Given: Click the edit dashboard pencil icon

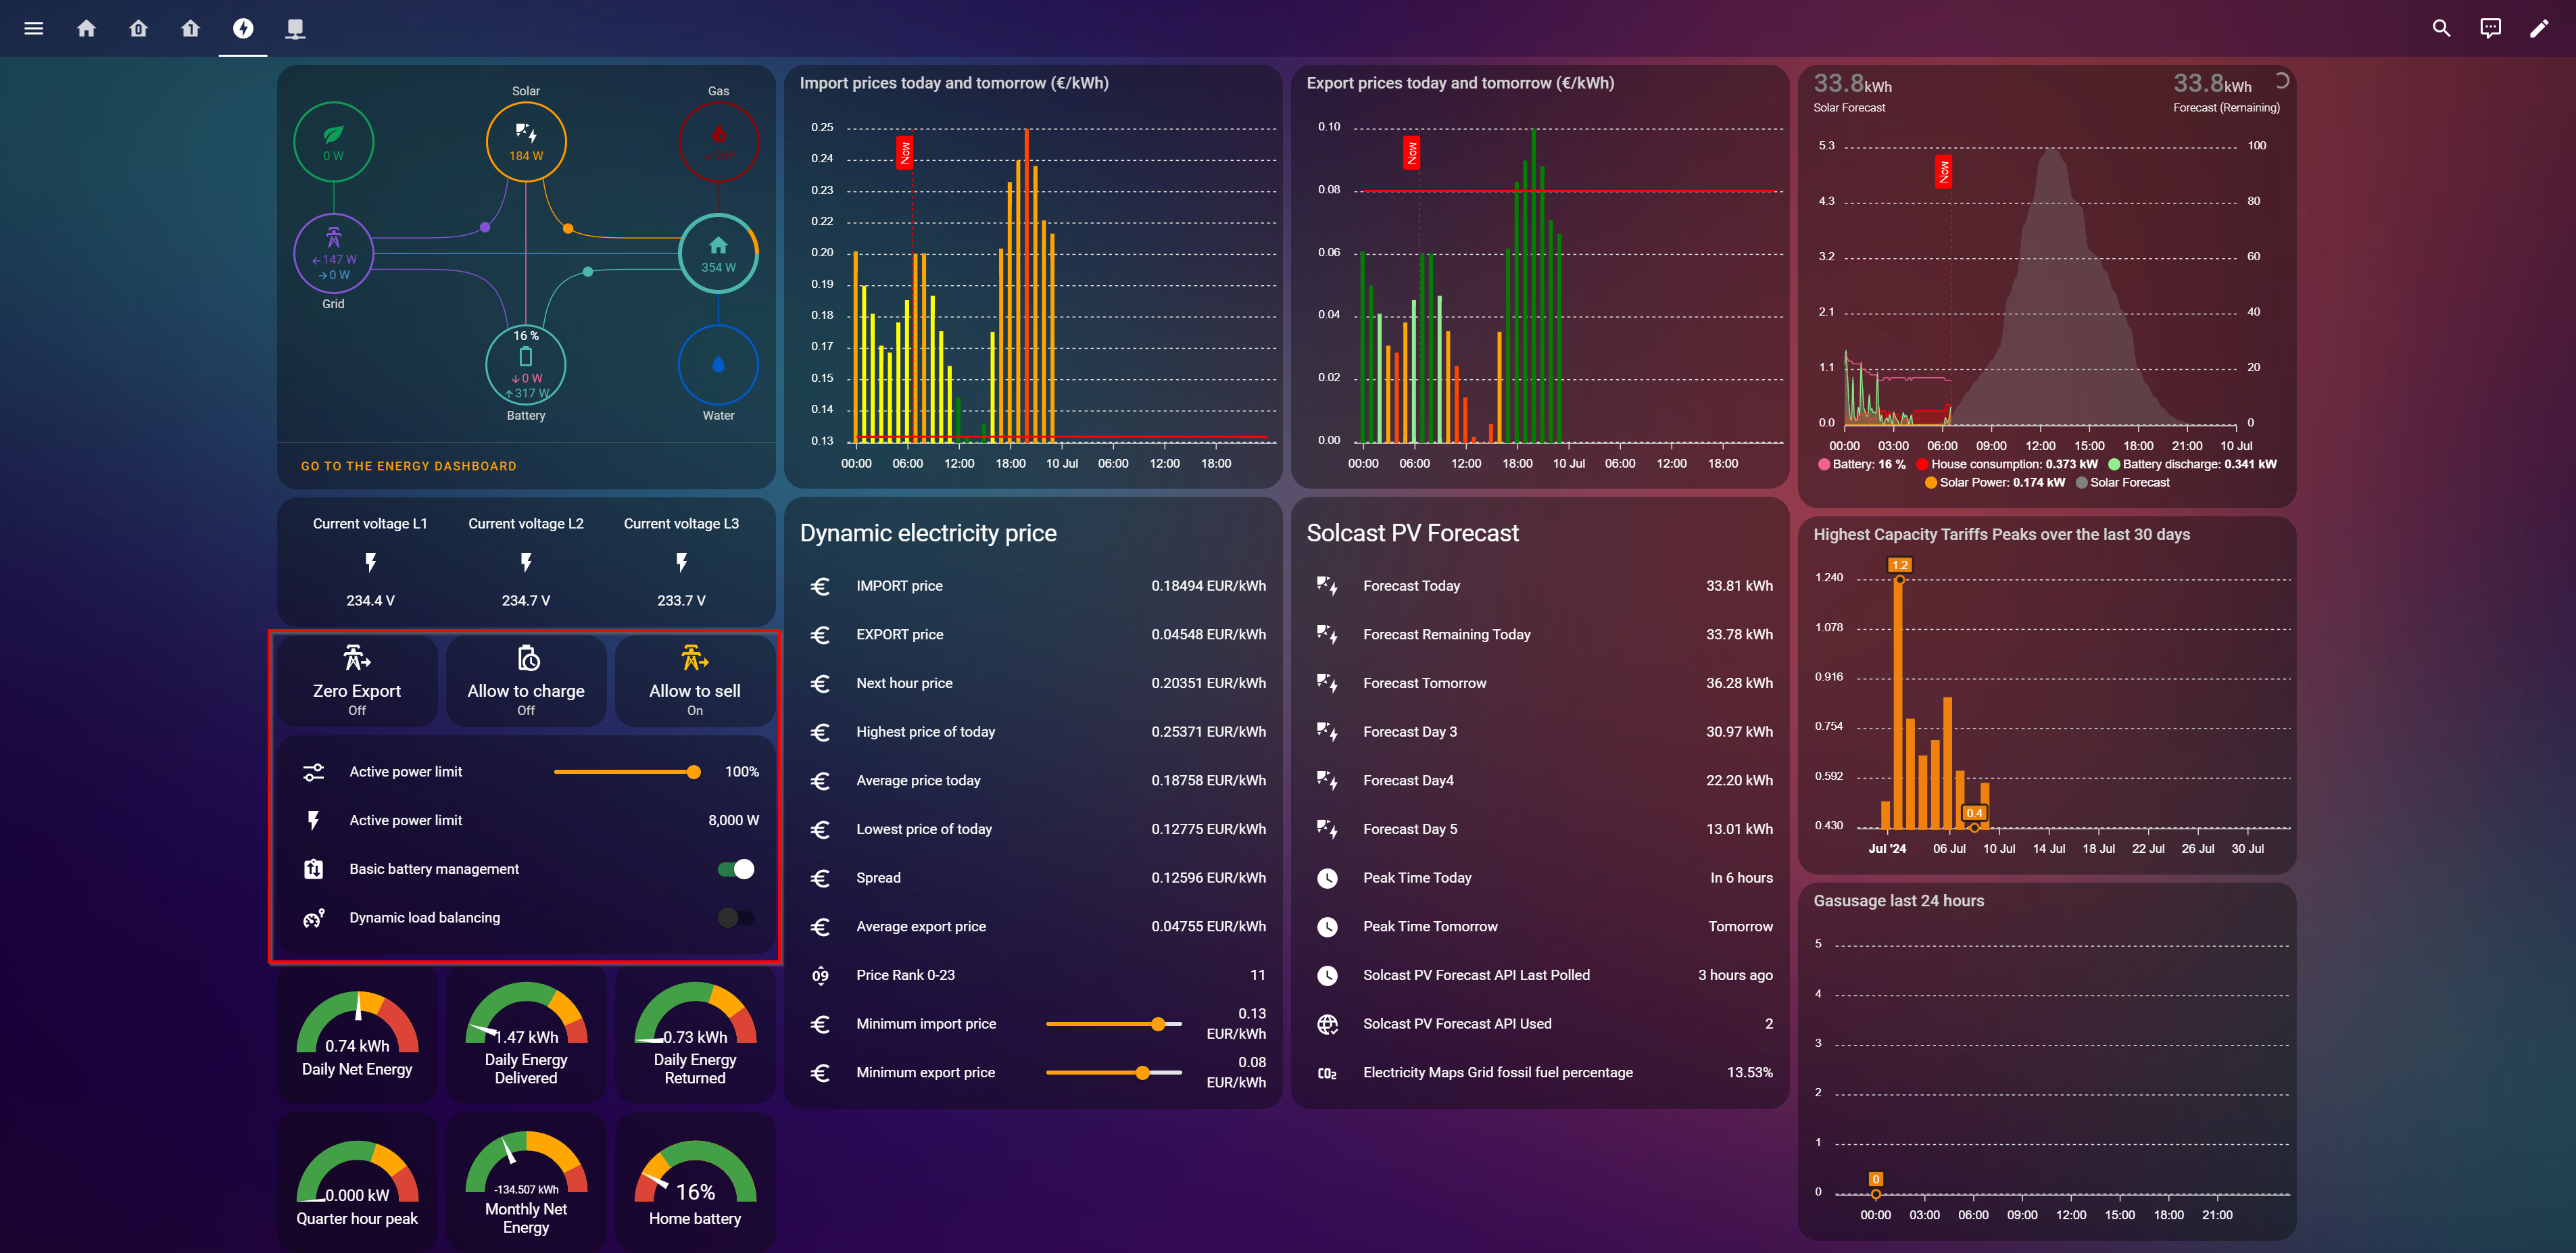Looking at the screenshot, I should coord(2539,28).
